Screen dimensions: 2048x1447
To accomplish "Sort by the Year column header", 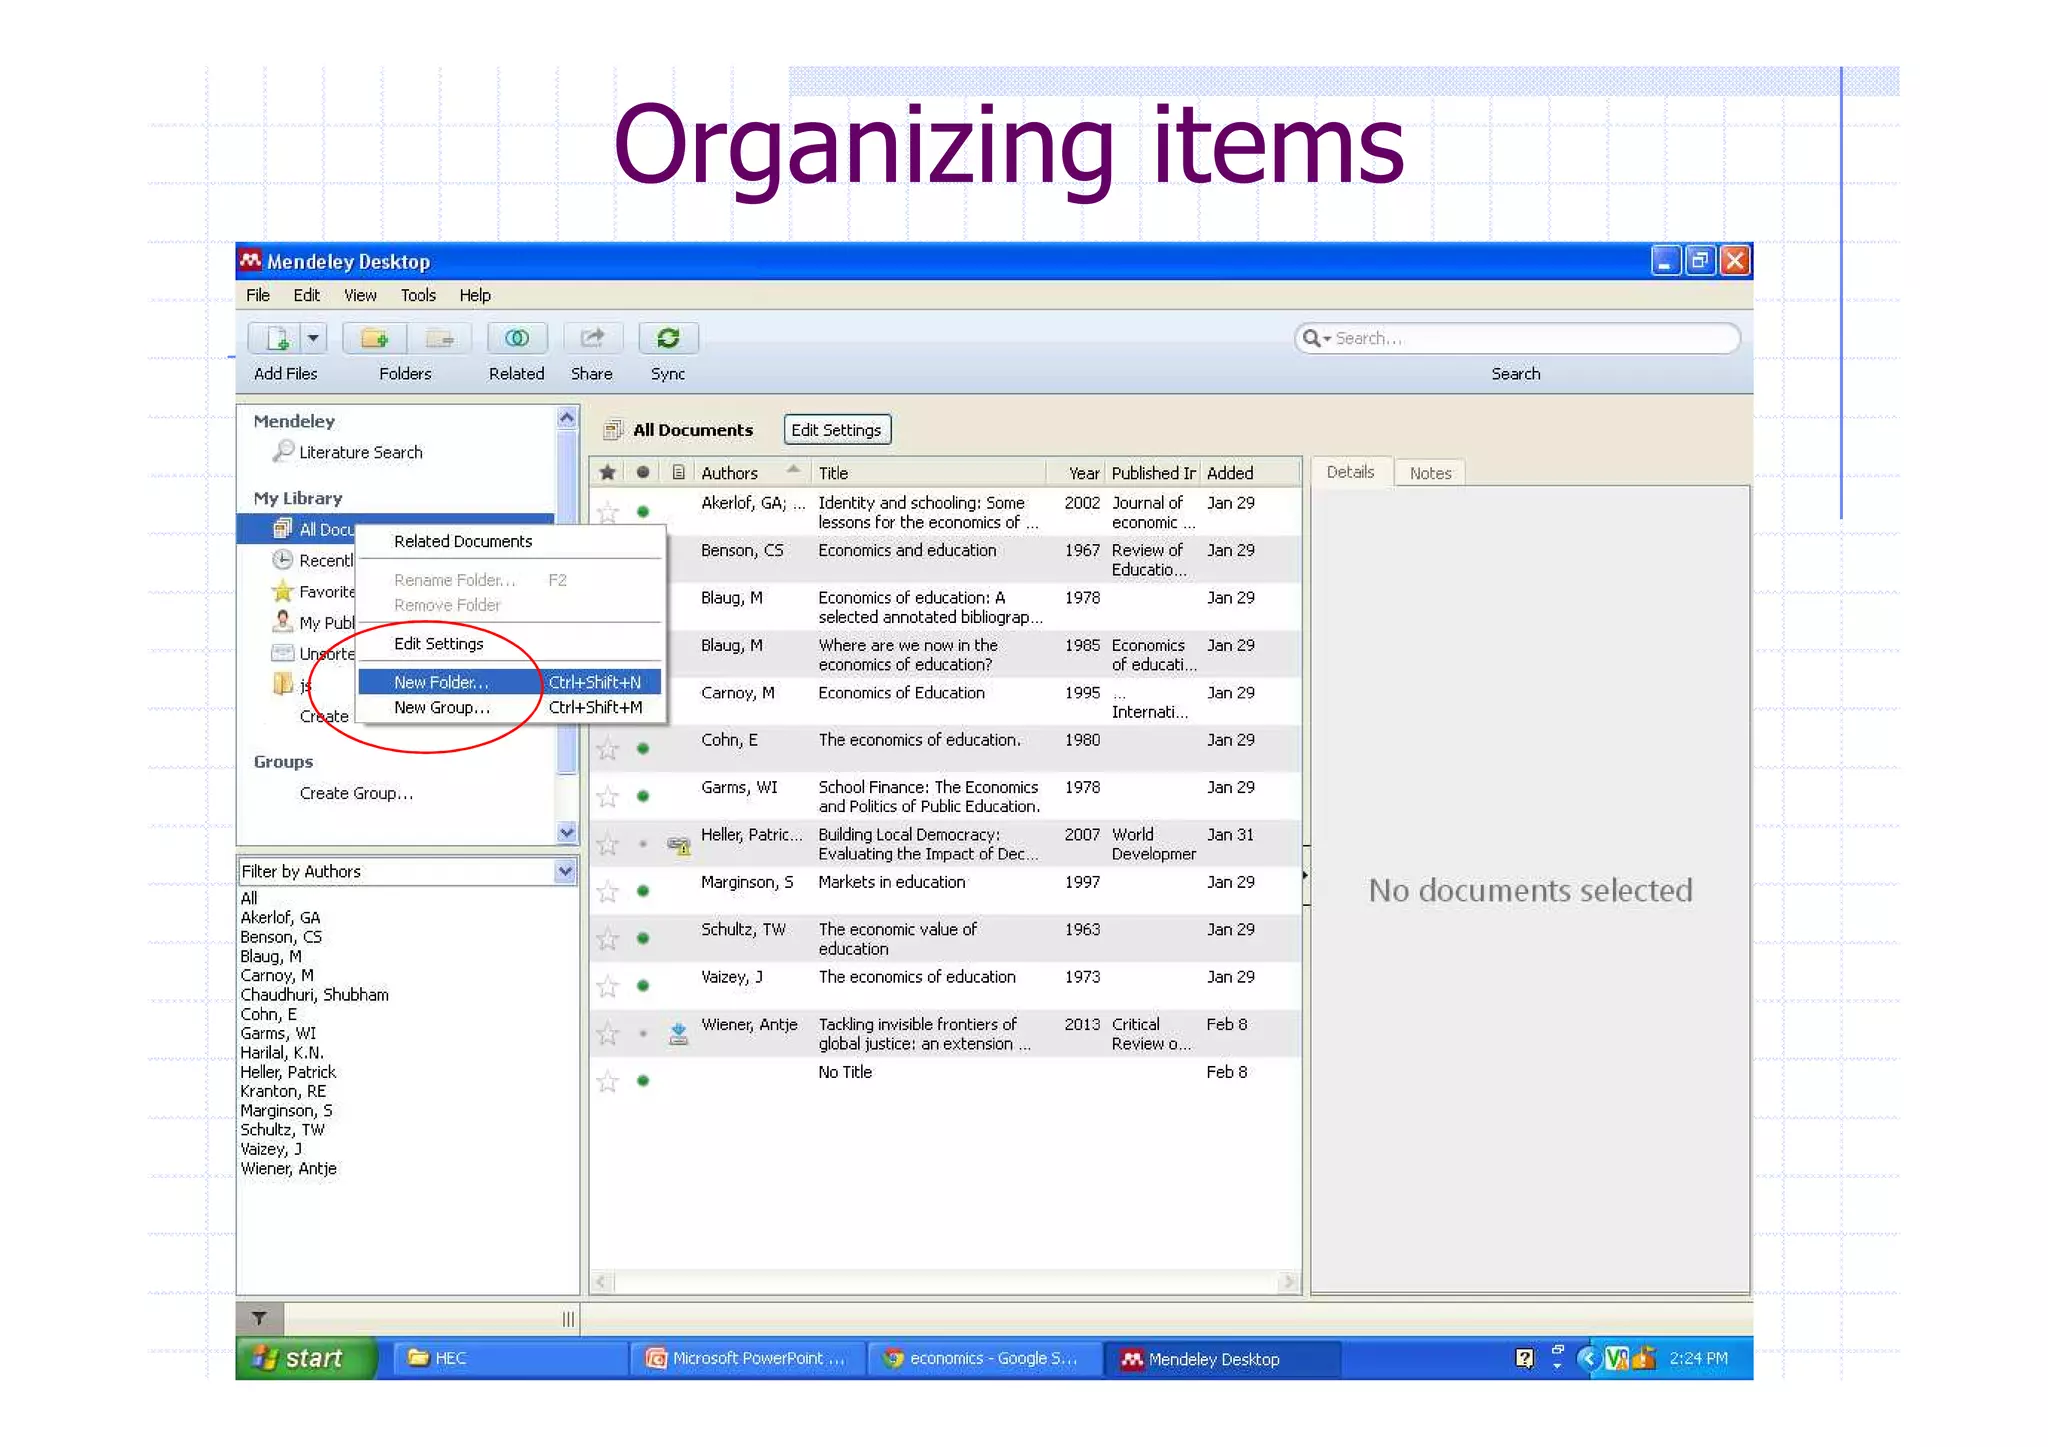I will 1084,473.
